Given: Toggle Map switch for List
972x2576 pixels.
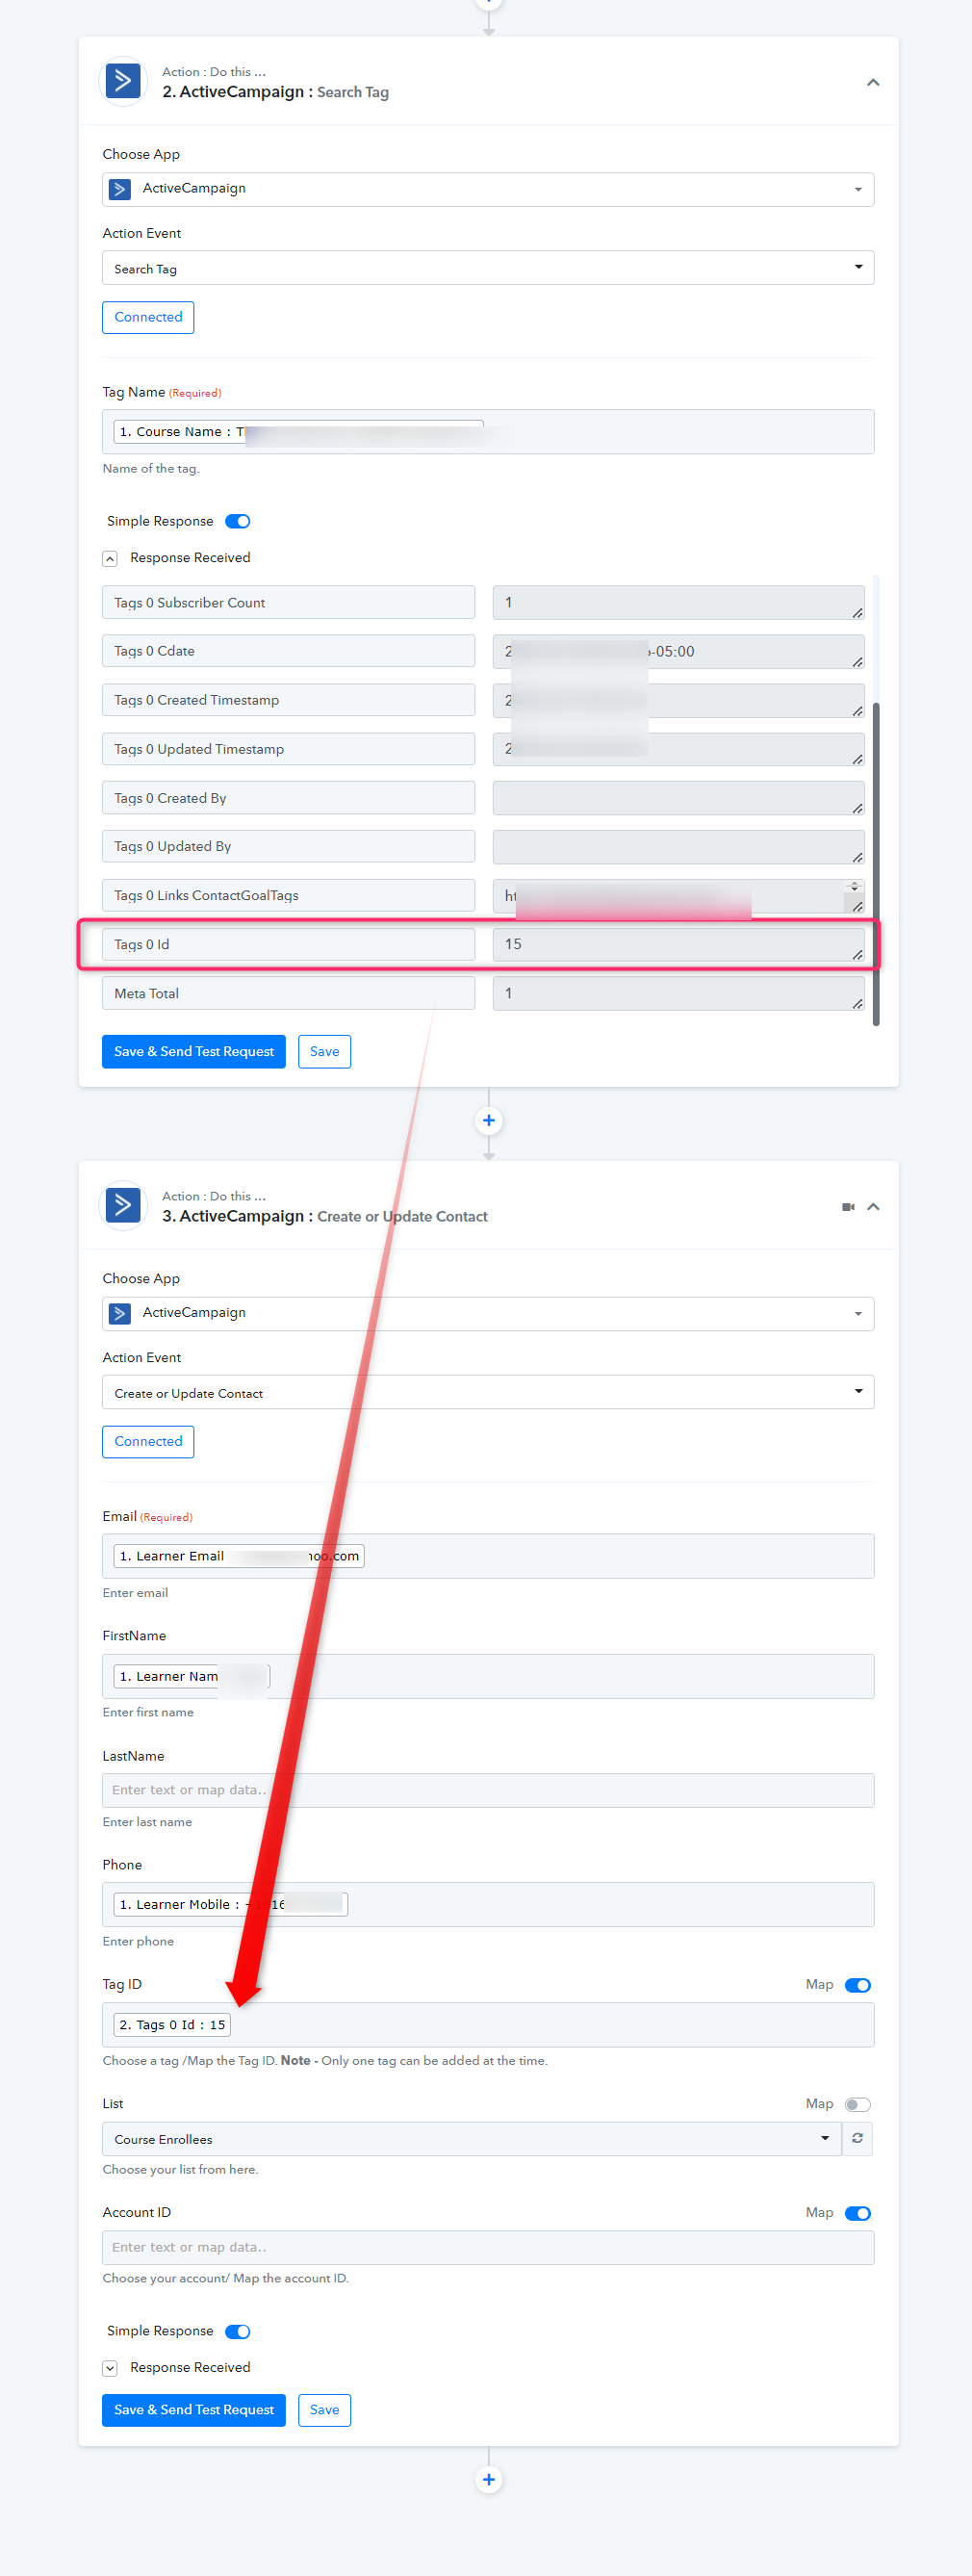Looking at the screenshot, I should (x=858, y=2104).
